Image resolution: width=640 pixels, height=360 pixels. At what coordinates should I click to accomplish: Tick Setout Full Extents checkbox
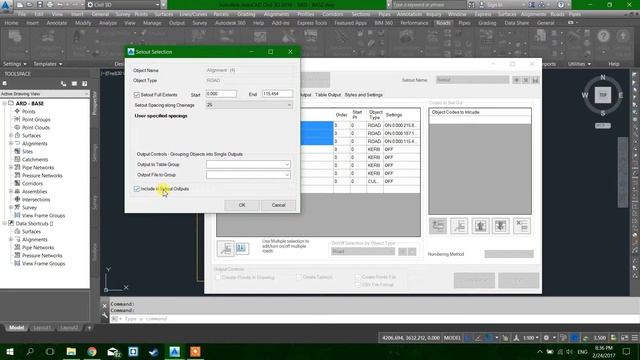[137, 95]
